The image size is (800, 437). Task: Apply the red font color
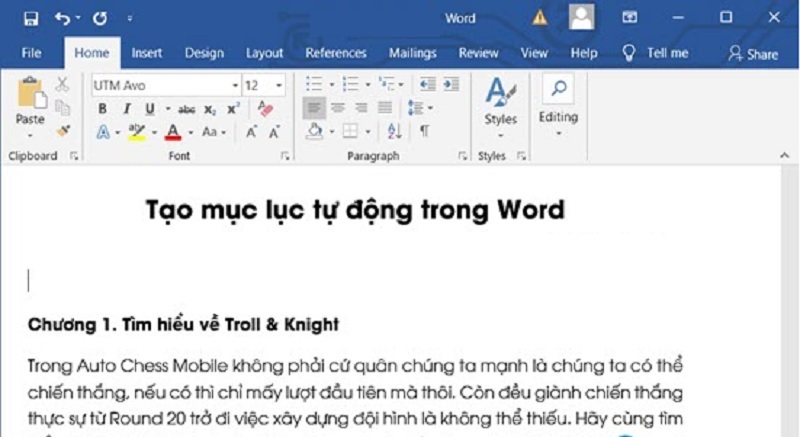point(173,133)
